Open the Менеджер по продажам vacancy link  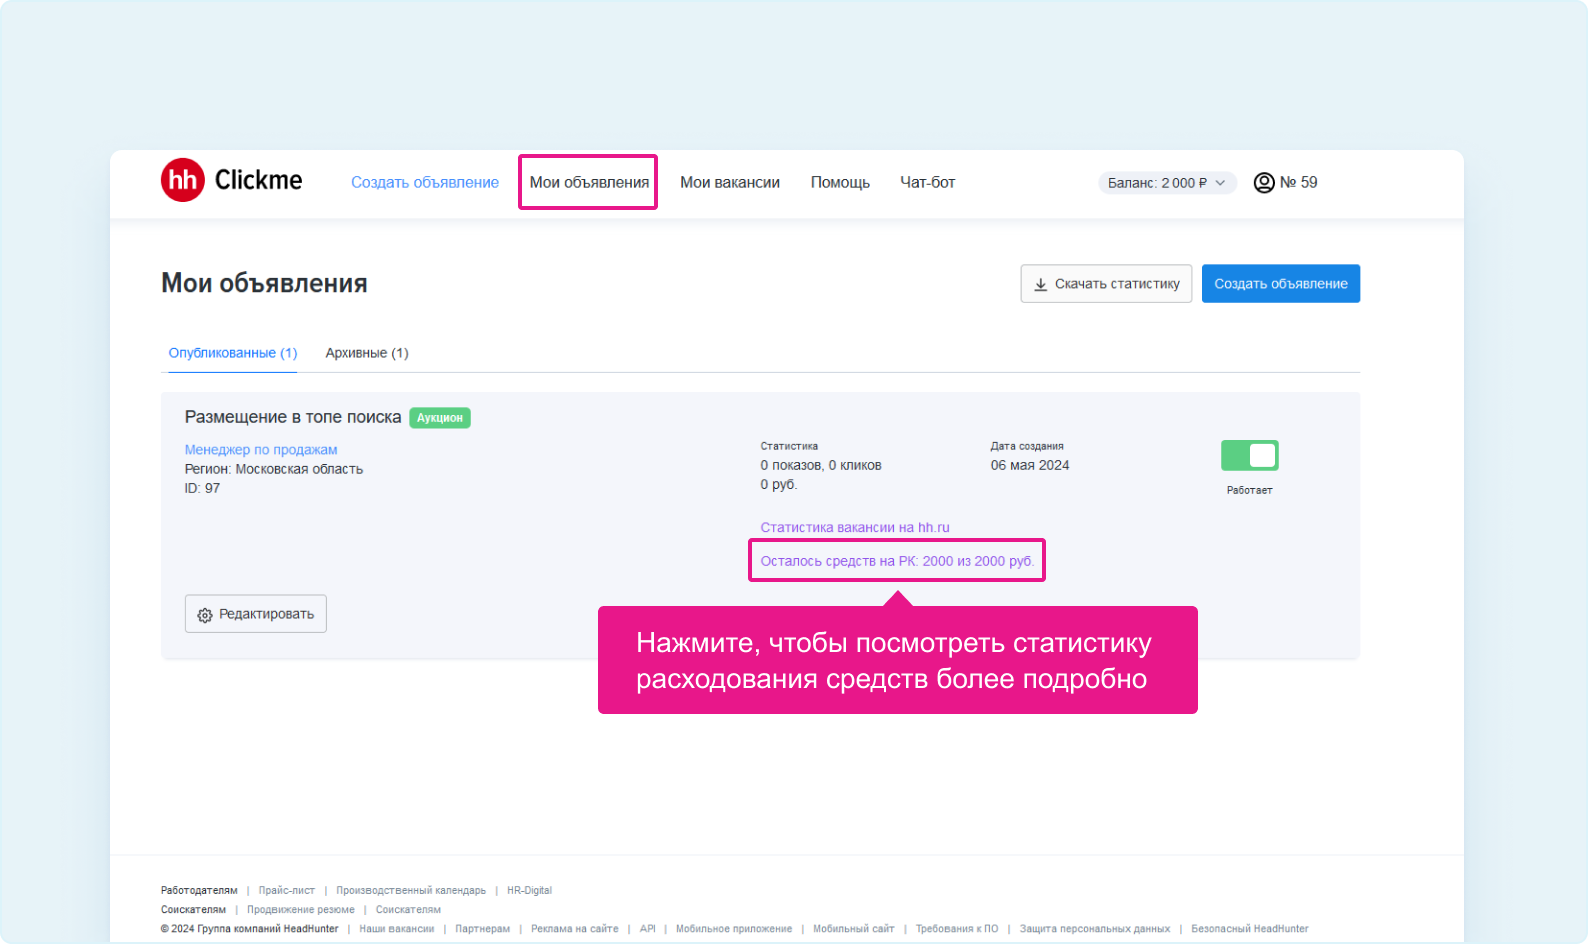[x=261, y=450]
